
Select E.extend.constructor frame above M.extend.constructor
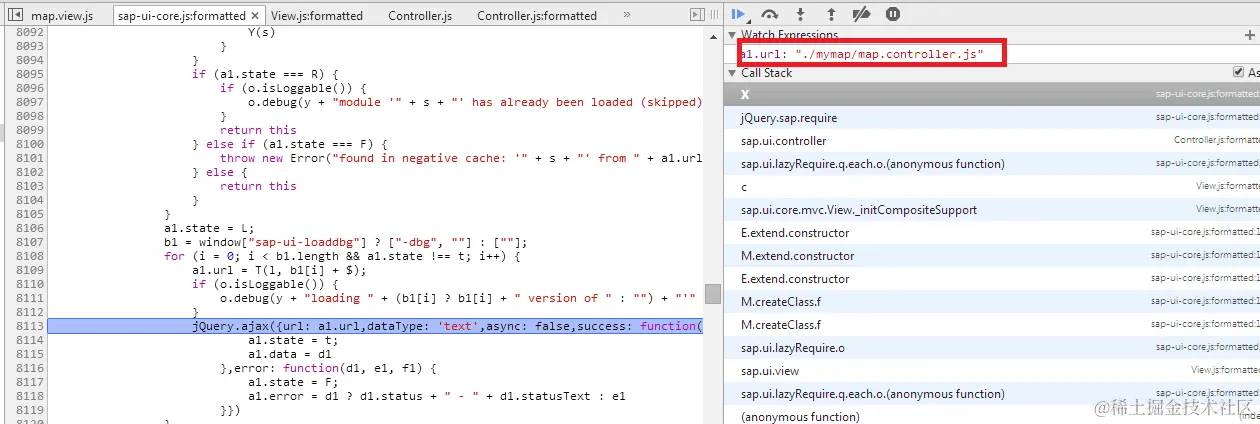click(992, 232)
